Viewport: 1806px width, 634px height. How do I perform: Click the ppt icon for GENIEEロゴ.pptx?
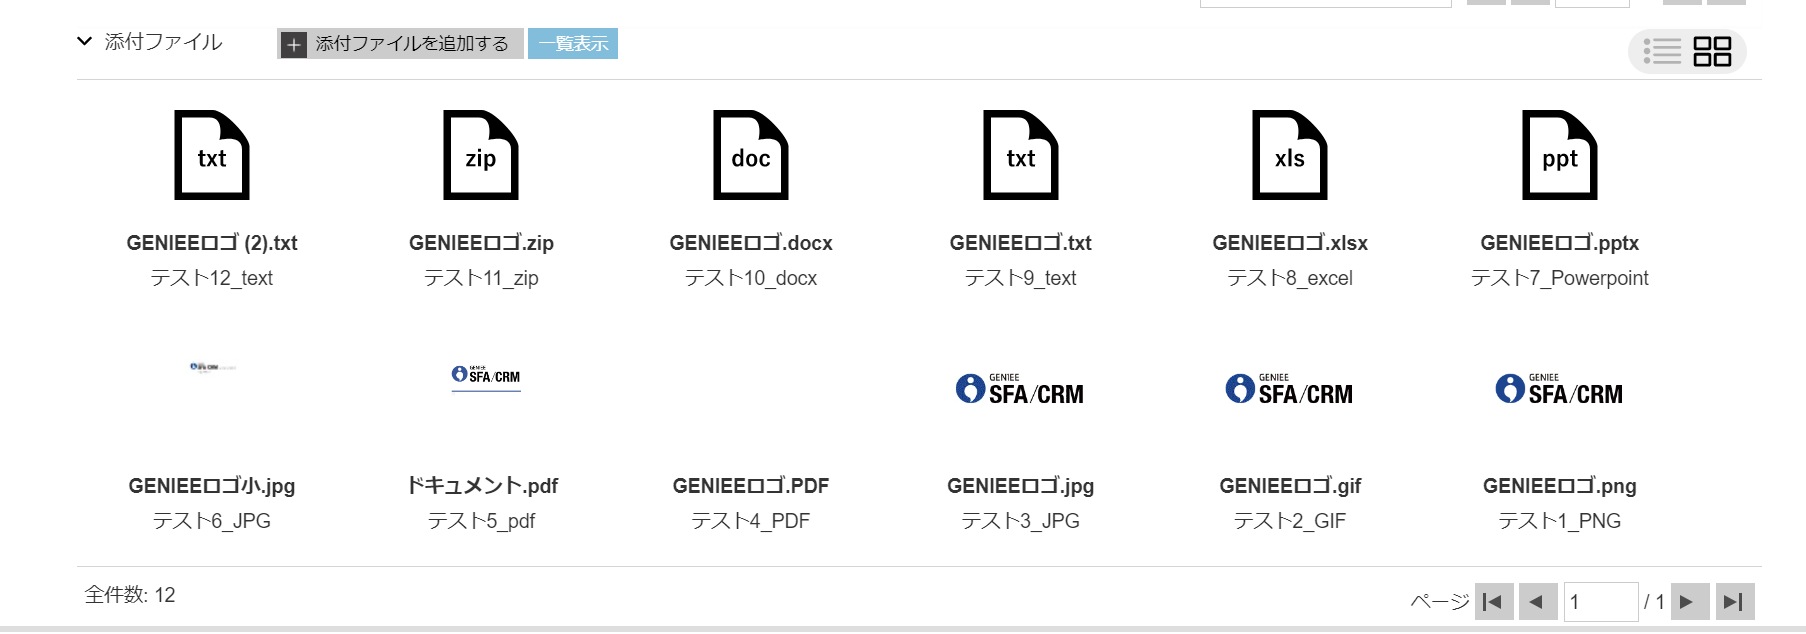click(x=1560, y=155)
